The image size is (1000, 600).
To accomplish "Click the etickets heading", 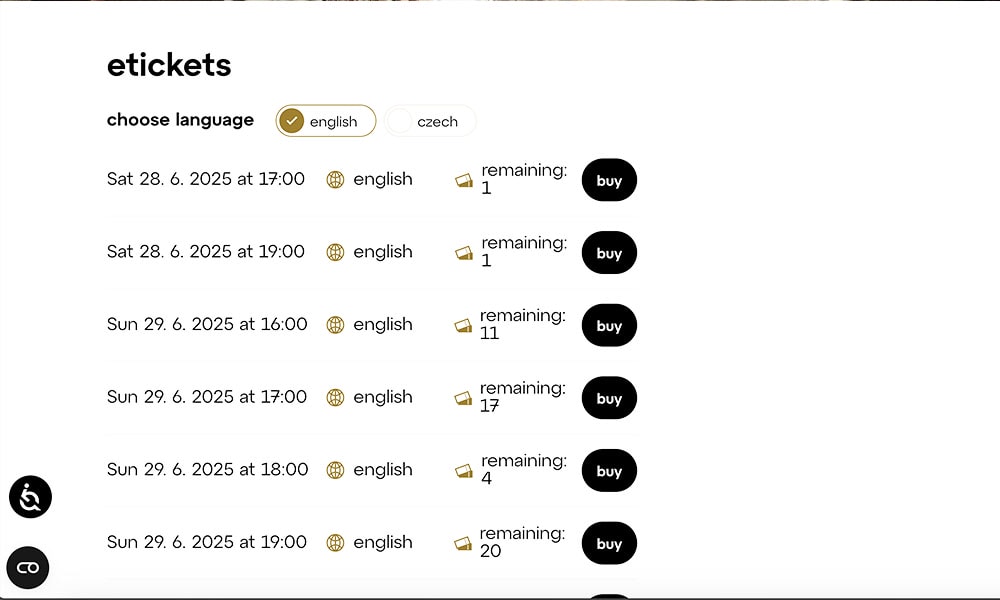I will tap(169, 66).
